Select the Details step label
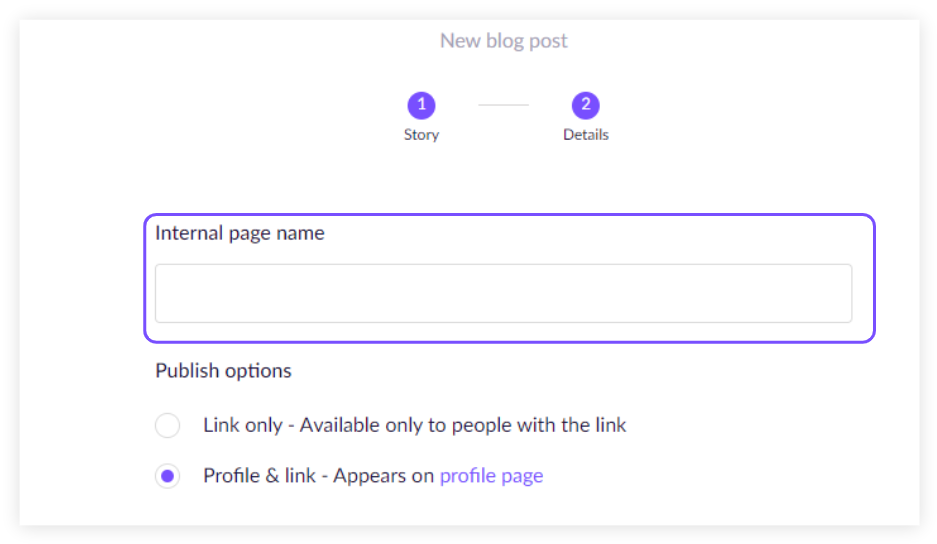 point(585,134)
